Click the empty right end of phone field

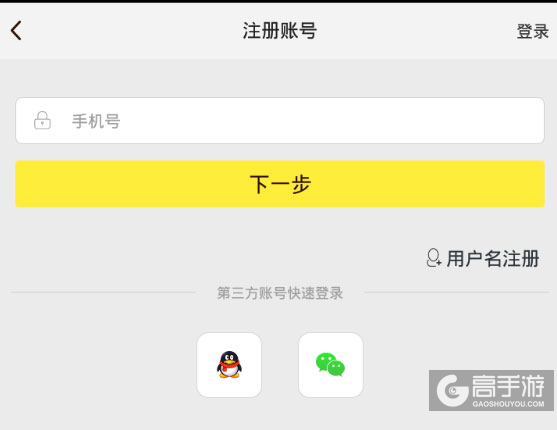497,120
